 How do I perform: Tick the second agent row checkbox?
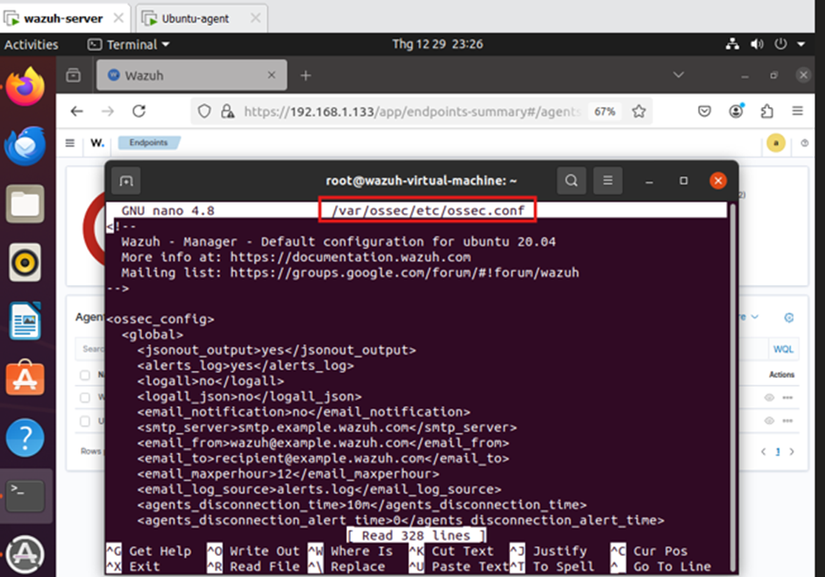point(85,421)
